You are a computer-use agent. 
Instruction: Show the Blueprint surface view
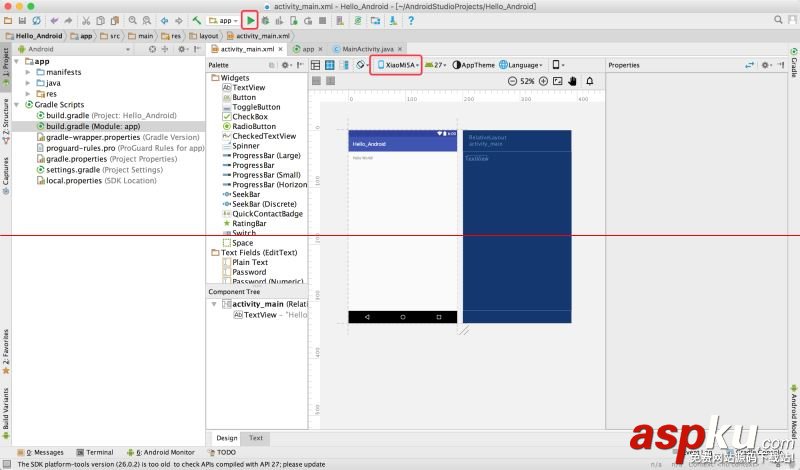point(330,65)
